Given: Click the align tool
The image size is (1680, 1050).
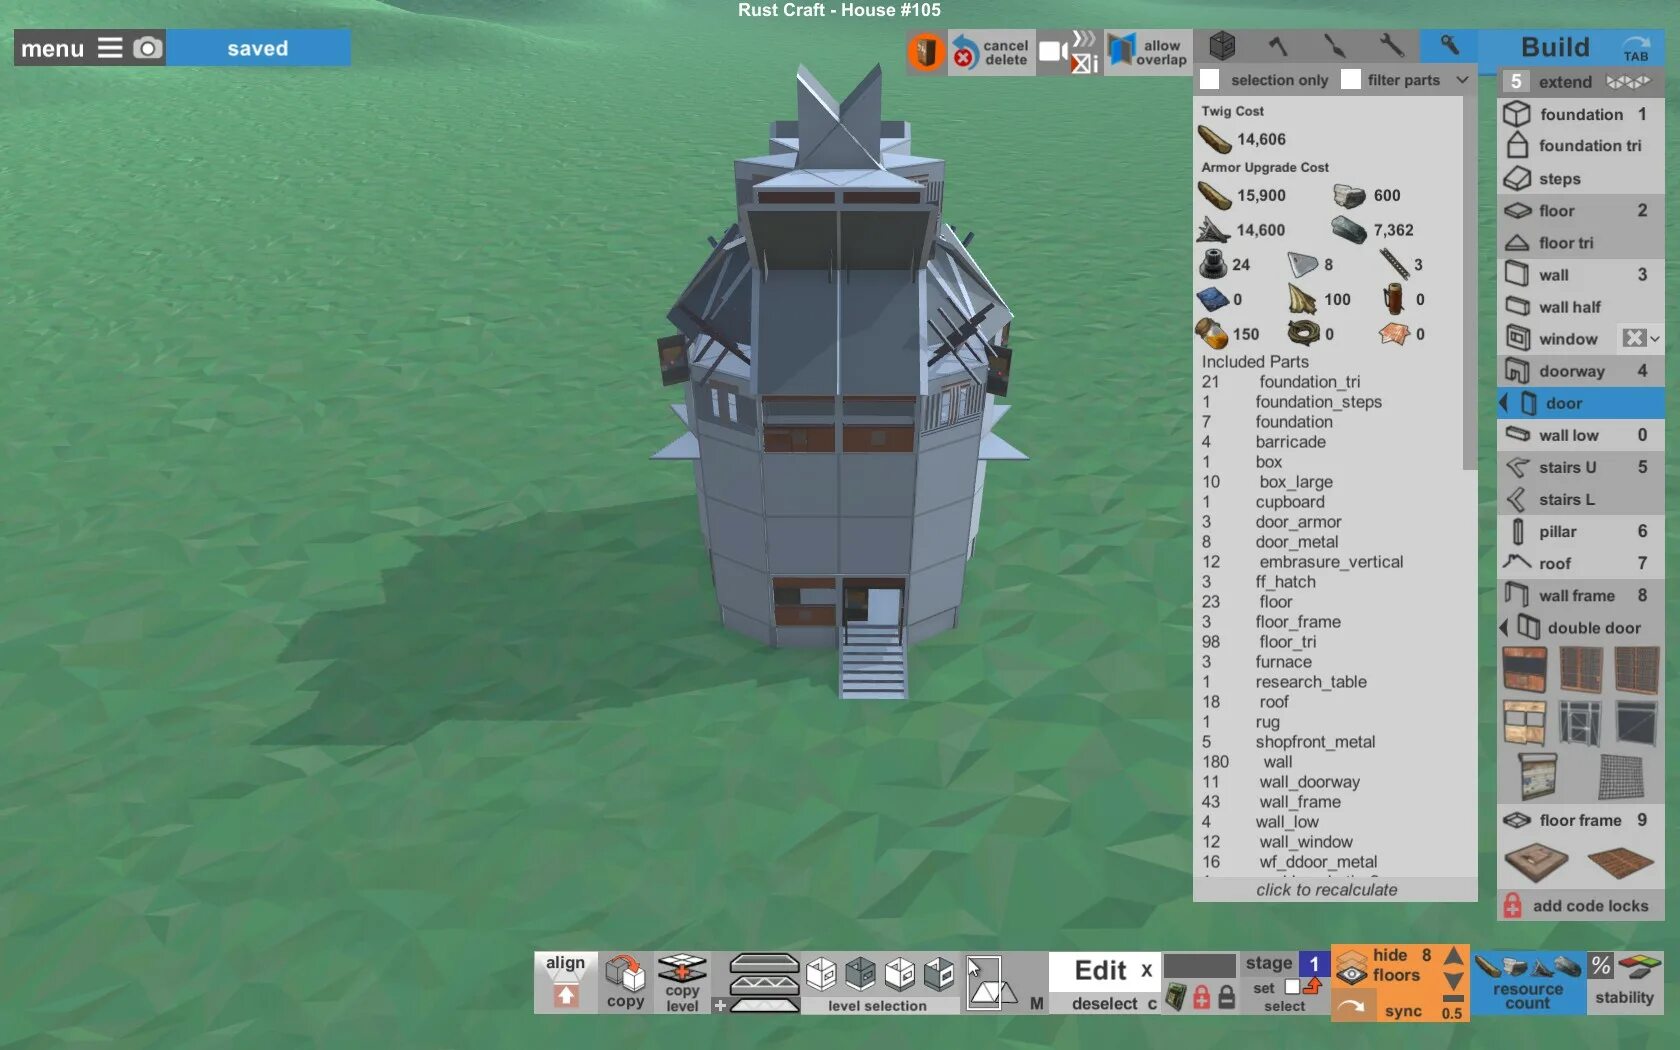Looking at the screenshot, I should point(566,981).
